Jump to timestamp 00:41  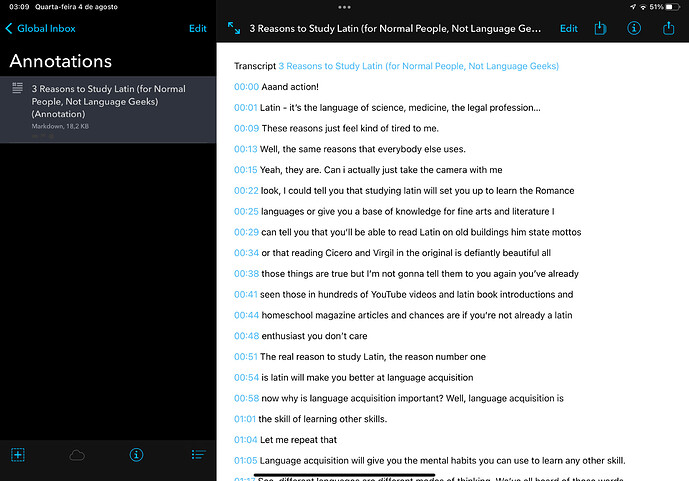coord(246,294)
